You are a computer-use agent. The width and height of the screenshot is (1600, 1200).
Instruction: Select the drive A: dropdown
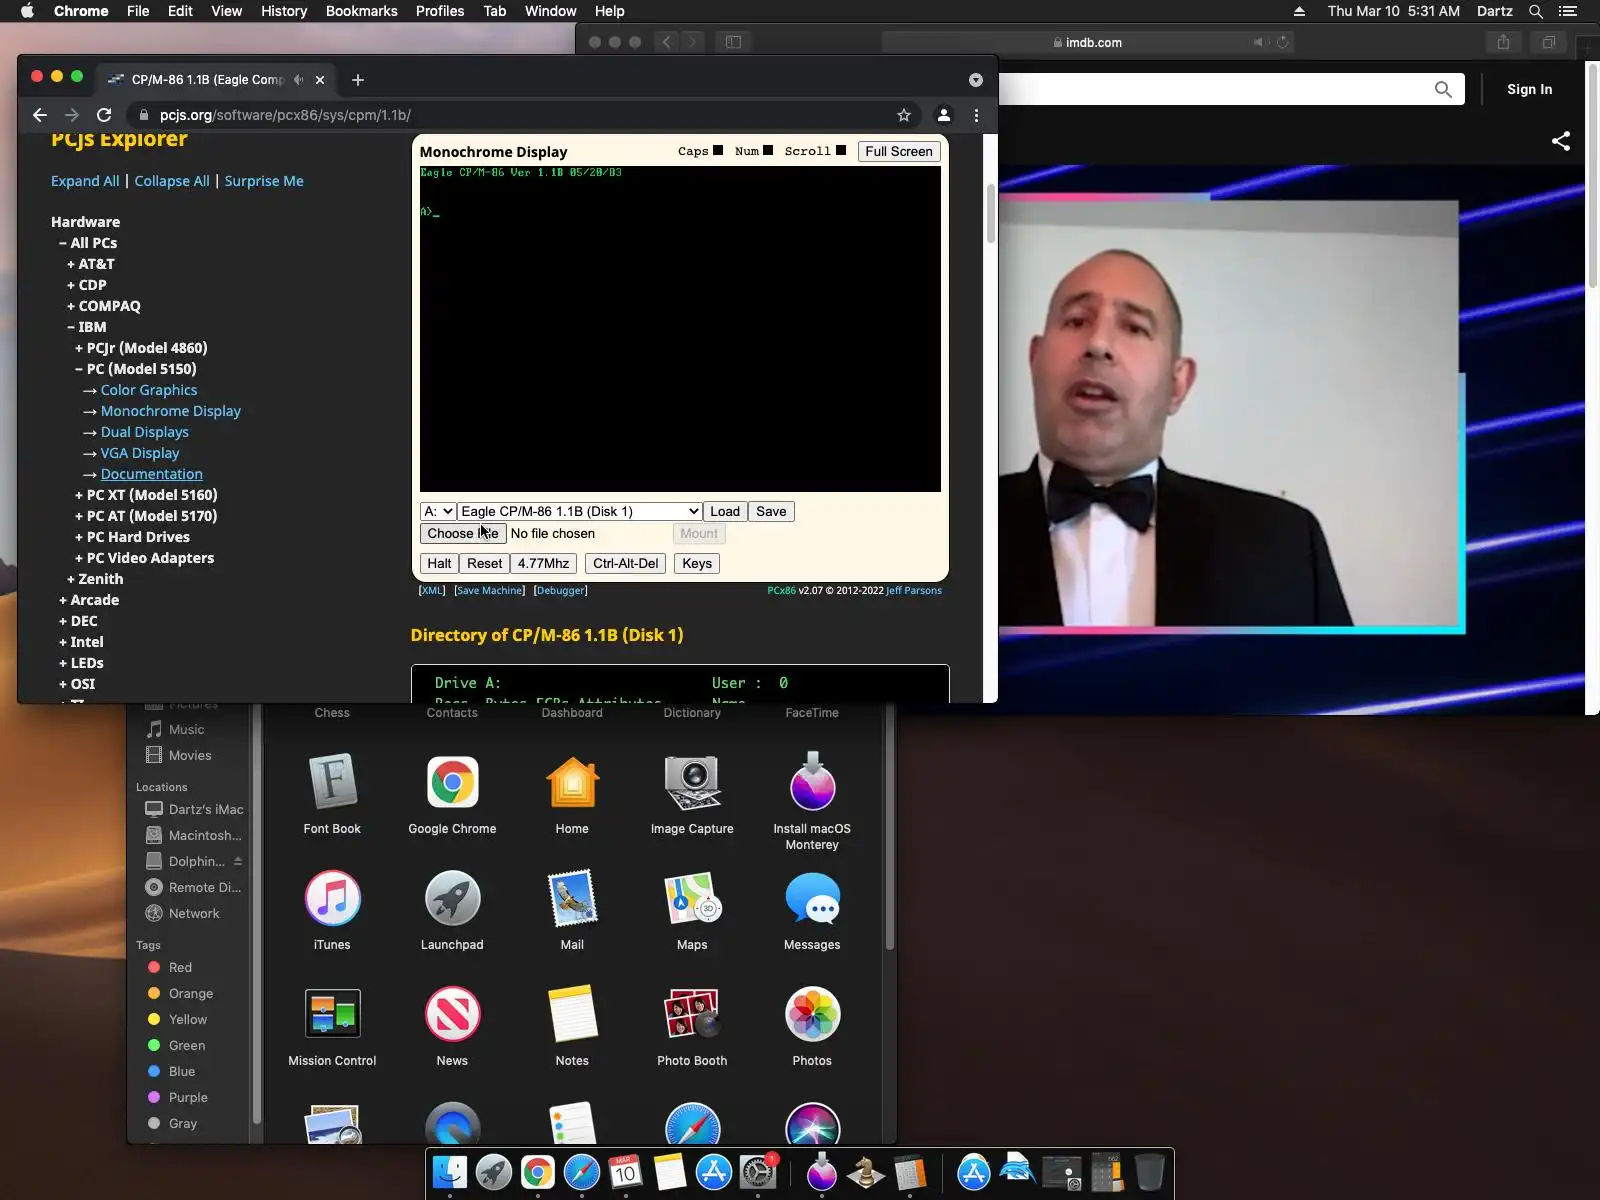438,511
